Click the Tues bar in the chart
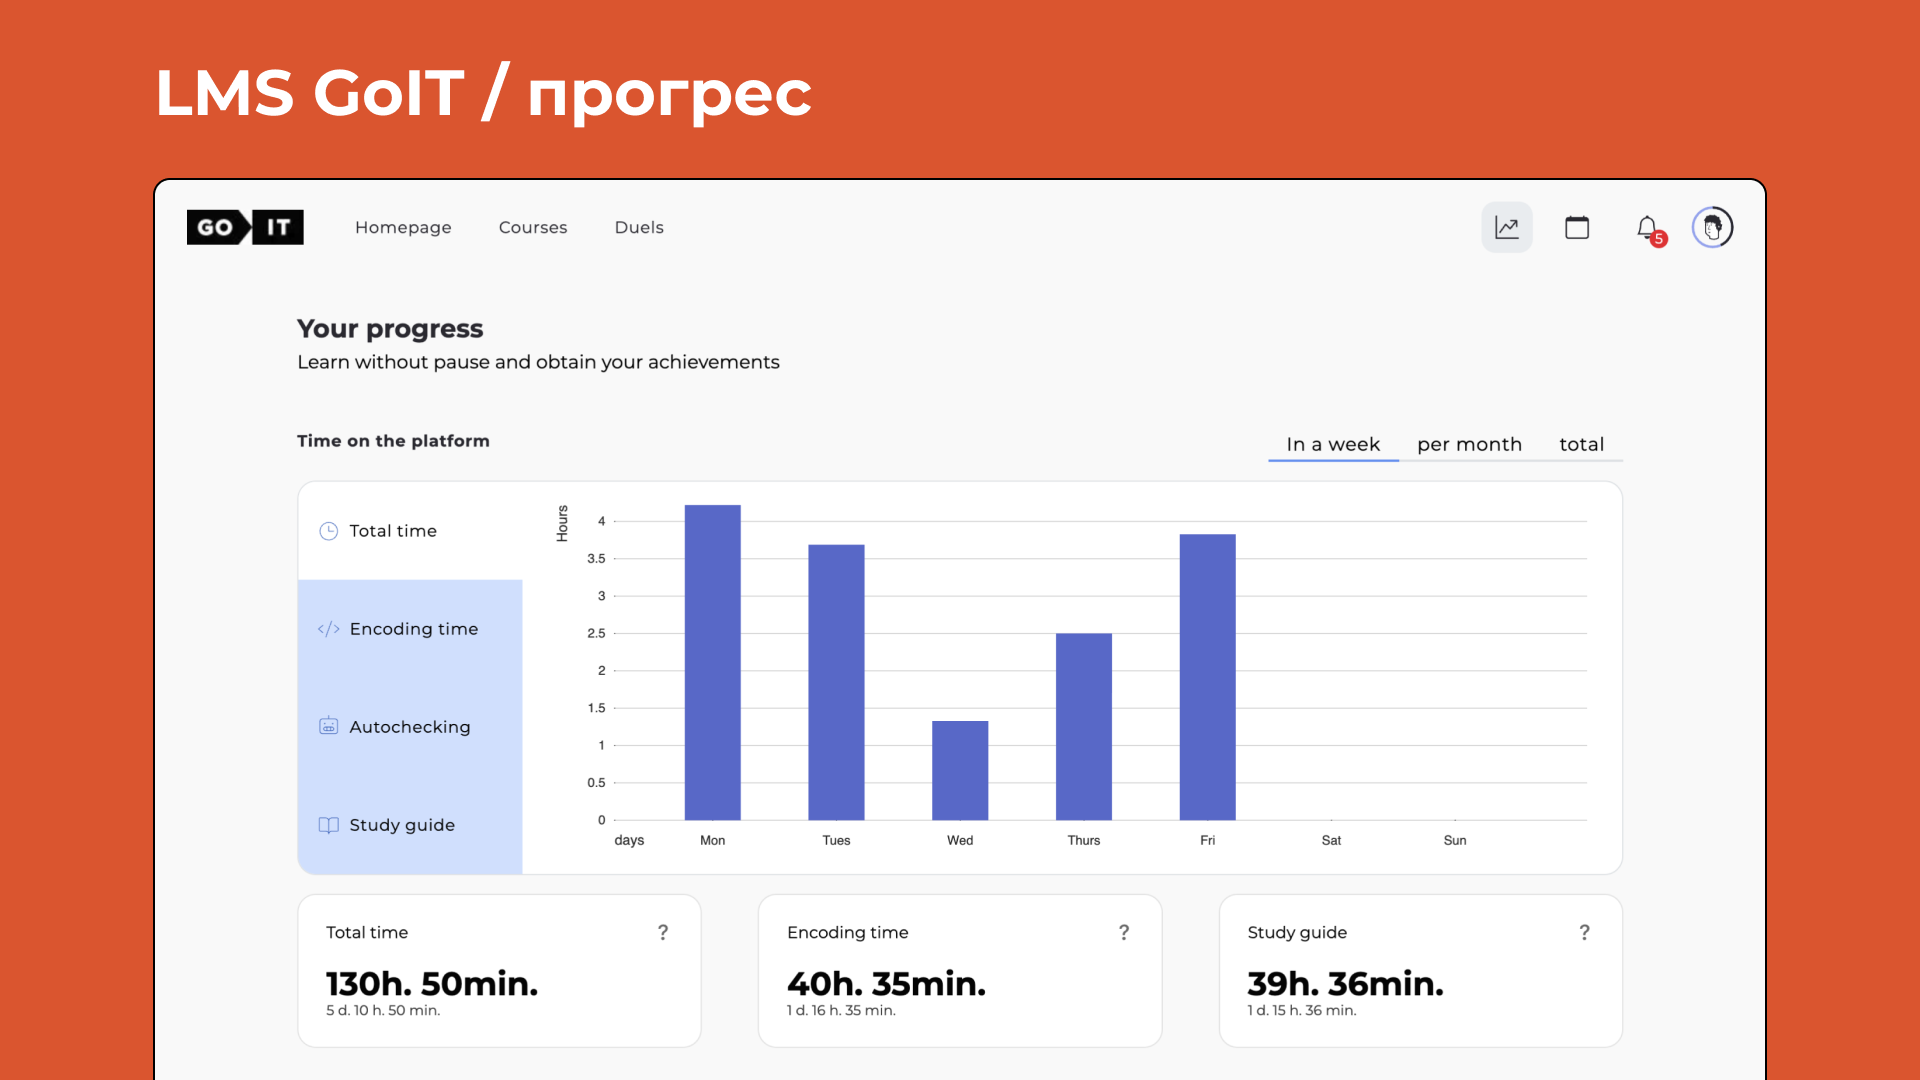The width and height of the screenshot is (1920, 1080). pos(836,682)
